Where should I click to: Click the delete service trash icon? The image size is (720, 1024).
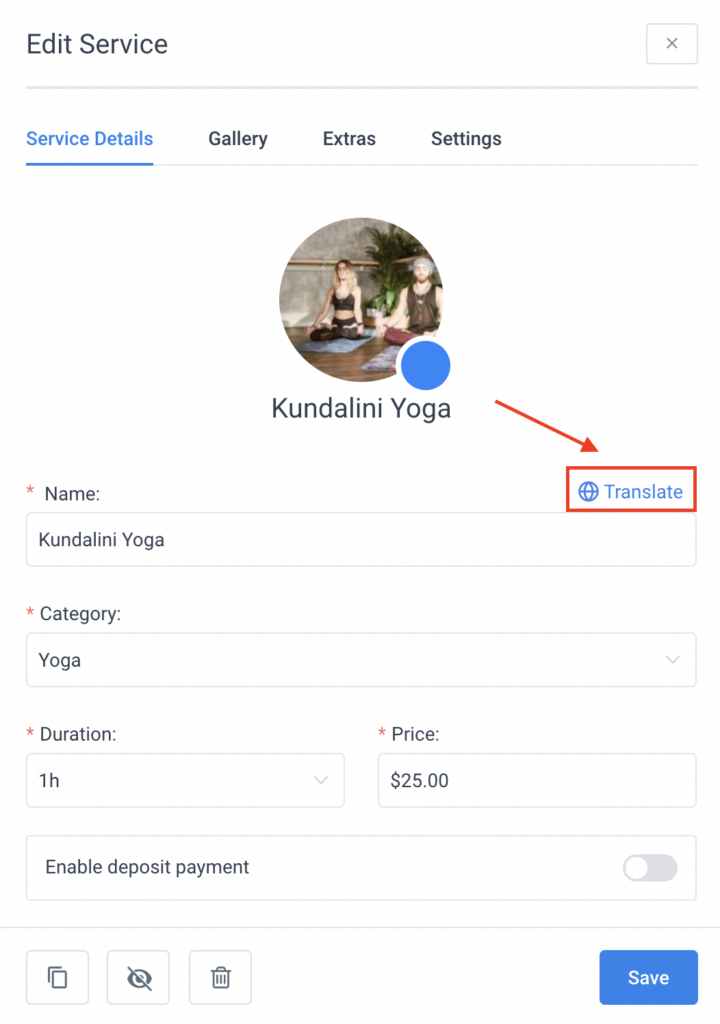(220, 977)
